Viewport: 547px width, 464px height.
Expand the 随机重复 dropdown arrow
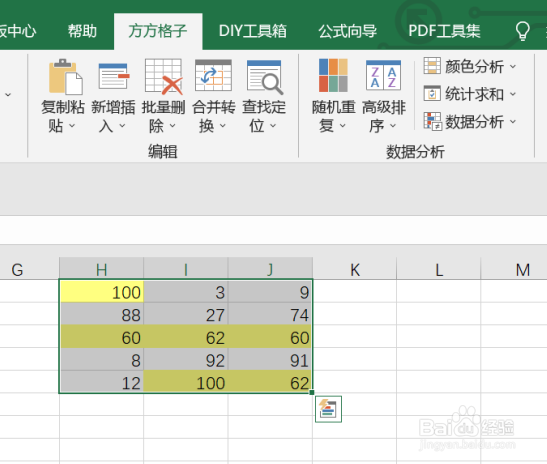343,126
